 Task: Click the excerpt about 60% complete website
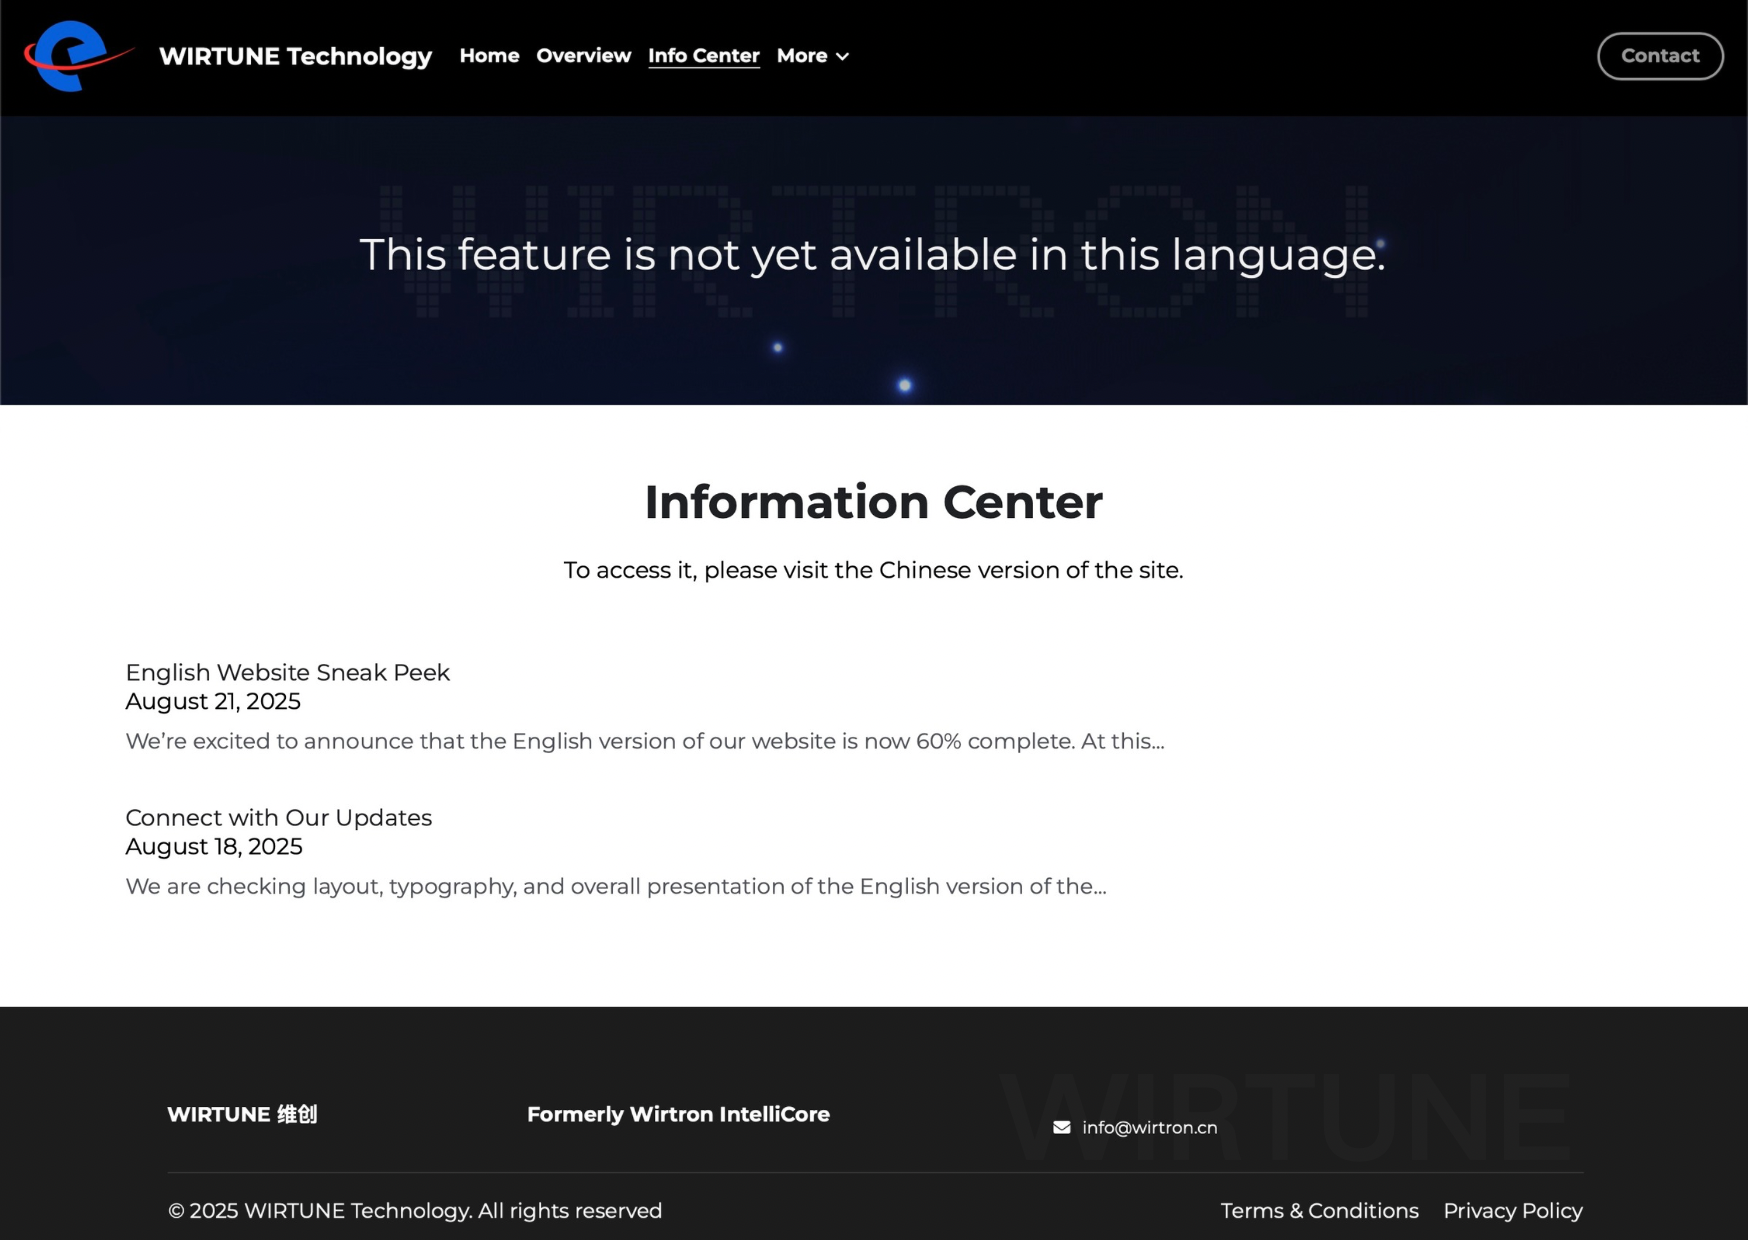coord(644,741)
